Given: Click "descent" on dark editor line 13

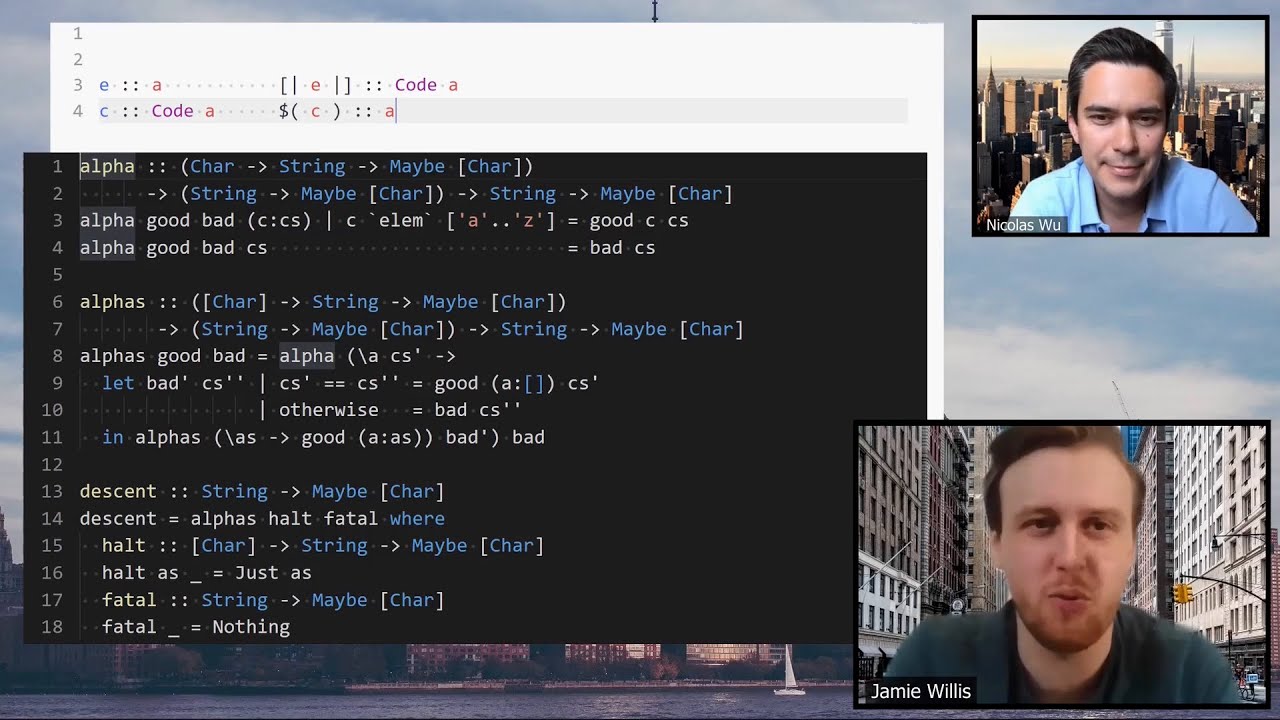Looking at the screenshot, I should click(x=118, y=491).
